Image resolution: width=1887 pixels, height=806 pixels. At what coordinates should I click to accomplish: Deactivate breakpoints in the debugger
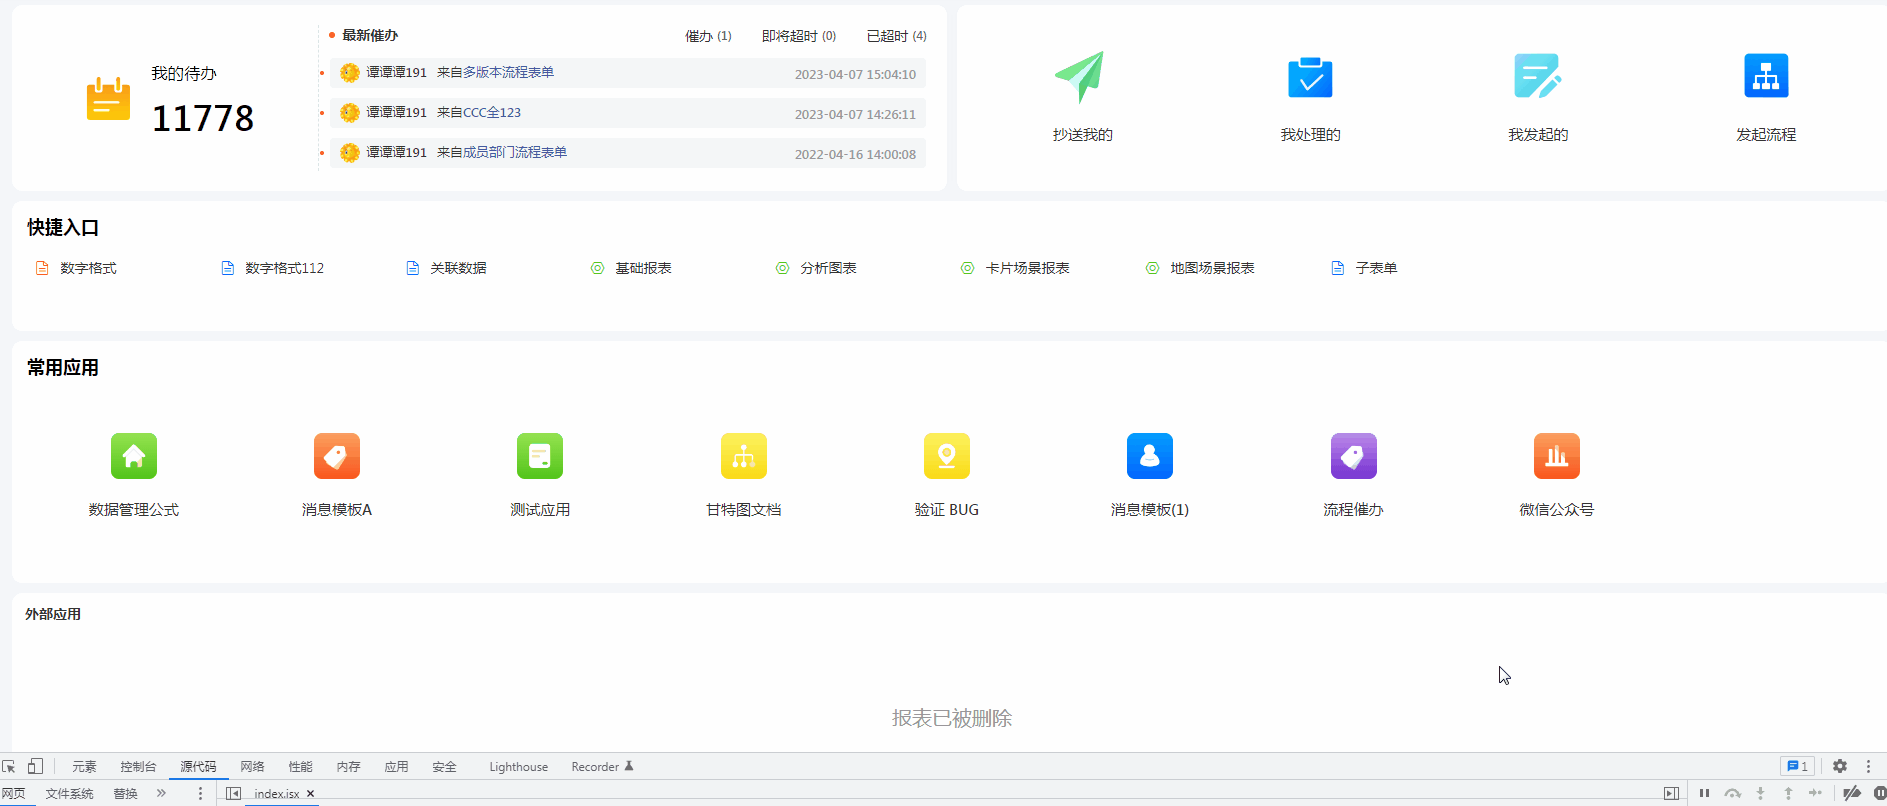pos(1851,793)
